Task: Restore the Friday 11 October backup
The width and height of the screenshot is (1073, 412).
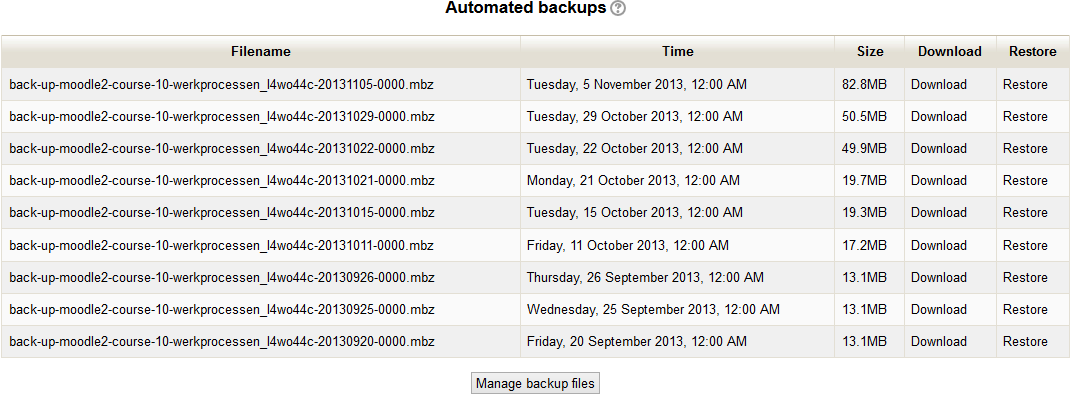Action: tap(1025, 245)
